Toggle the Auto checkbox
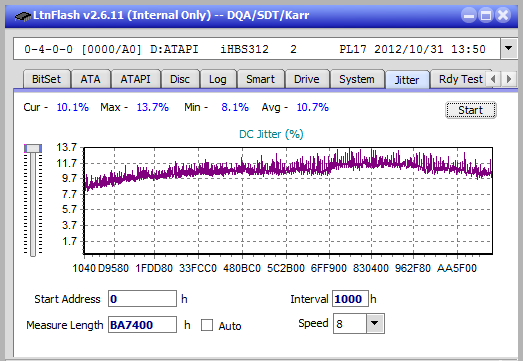The height and width of the screenshot is (361, 523). [x=207, y=325]
